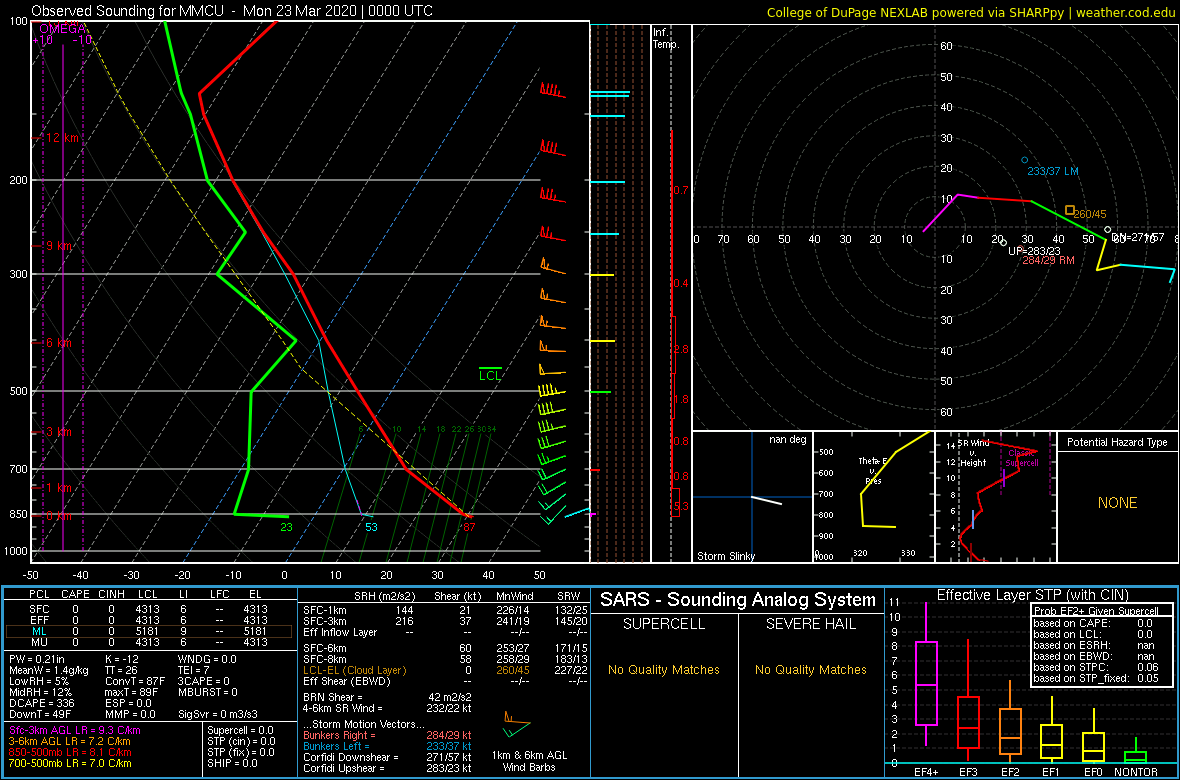The height and width of the screenshot is (780, 1180).
Task: Click the 'Bunkers Right = 284/29 kt' line
Action: [x=387, y=736]
